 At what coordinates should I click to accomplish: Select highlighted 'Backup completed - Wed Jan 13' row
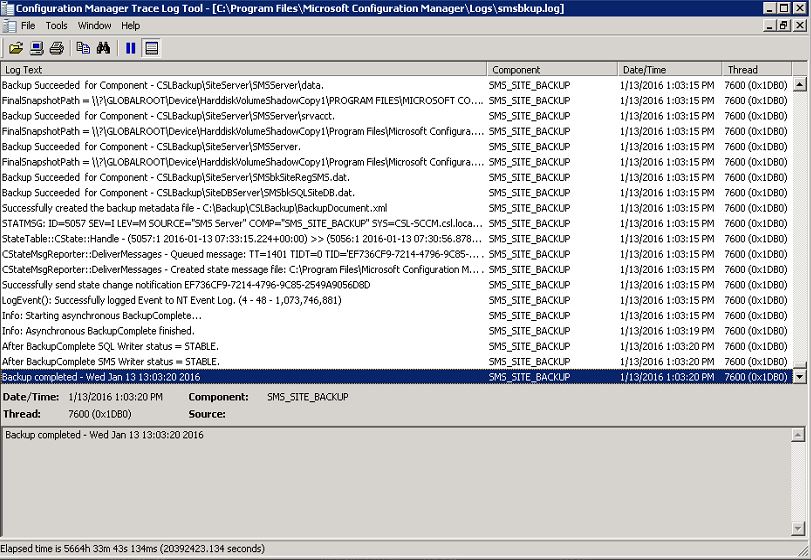pos(396,377)
